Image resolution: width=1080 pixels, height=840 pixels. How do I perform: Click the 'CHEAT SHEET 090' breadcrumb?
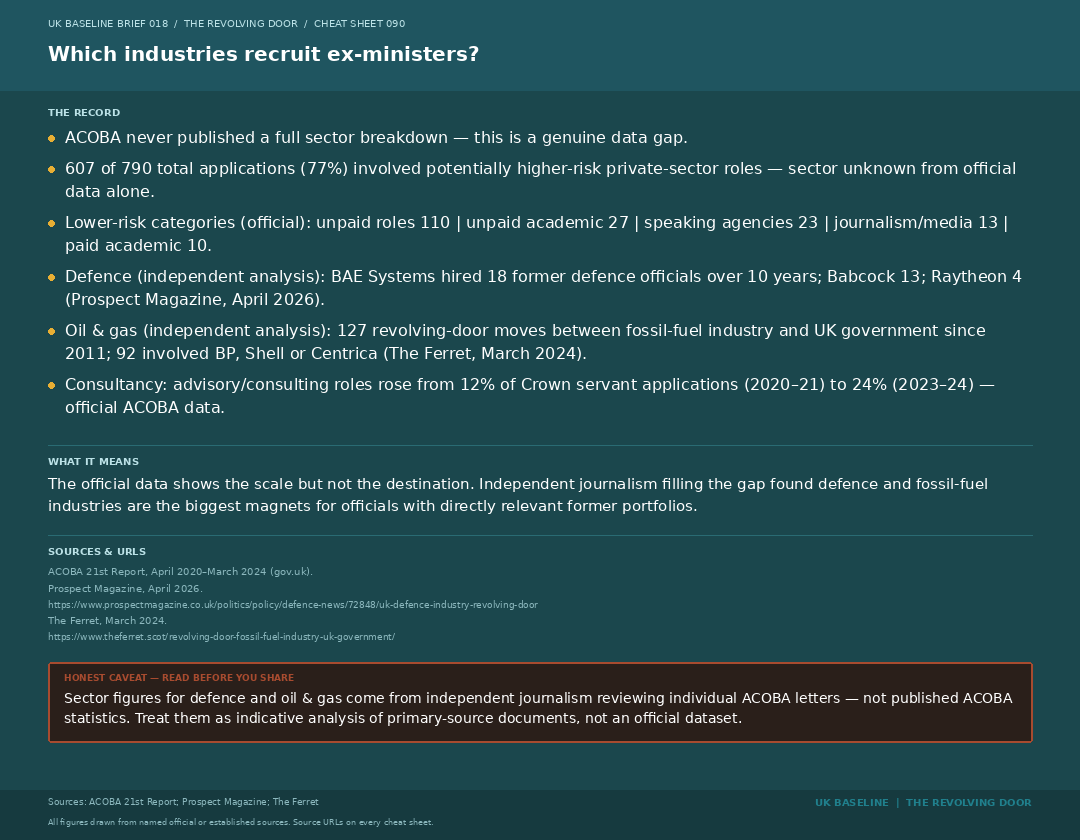(x=360, y=23)
